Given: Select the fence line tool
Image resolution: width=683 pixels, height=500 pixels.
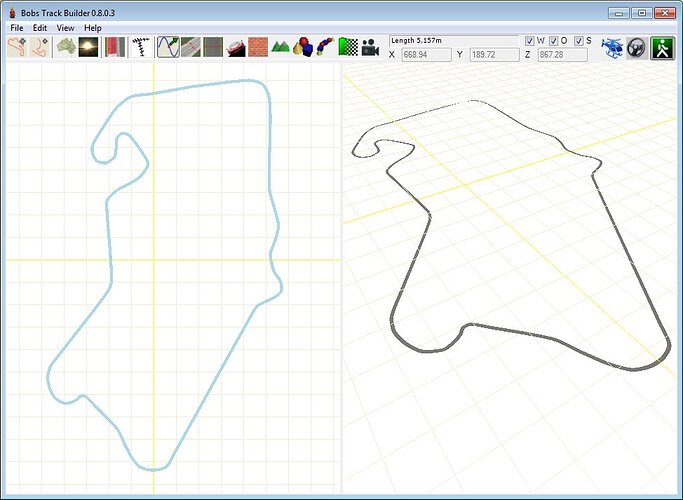Looking at the screenshot, I should click(x=141, y=47).
